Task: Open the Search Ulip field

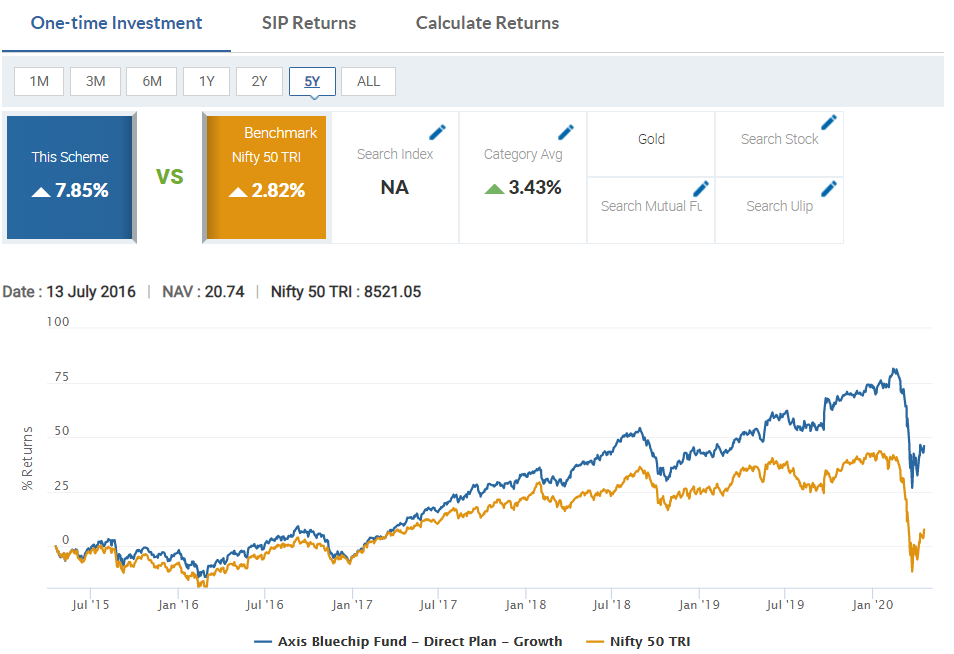Action: point(779,206)
